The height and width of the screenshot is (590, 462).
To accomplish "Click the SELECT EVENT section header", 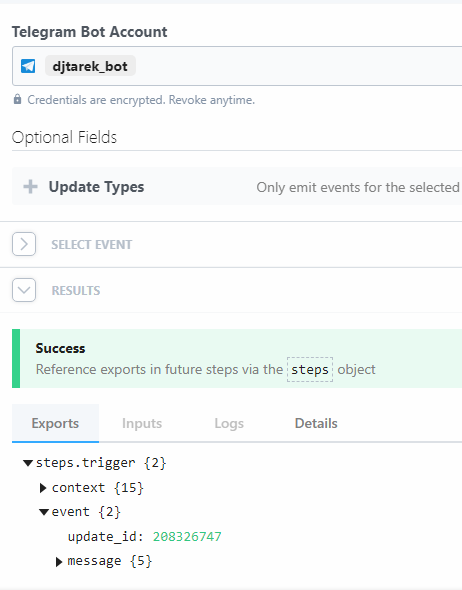I will (x=92, y=245).
